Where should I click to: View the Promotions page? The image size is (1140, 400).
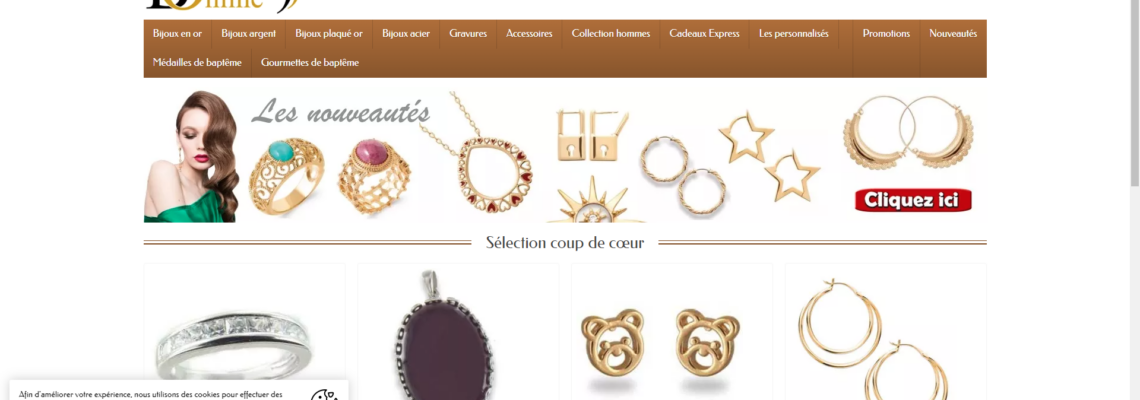886,33
